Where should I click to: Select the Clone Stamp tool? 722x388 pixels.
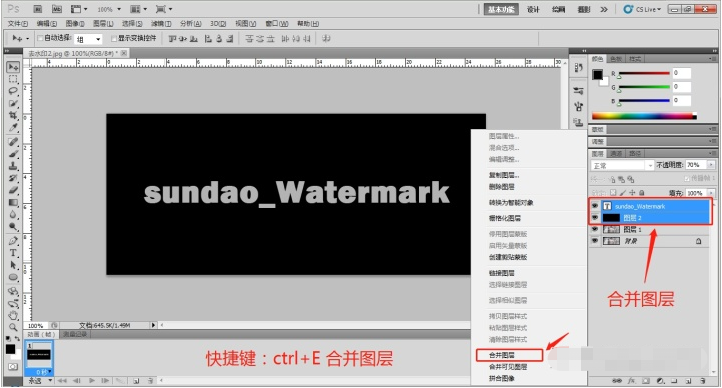(13, 166)
